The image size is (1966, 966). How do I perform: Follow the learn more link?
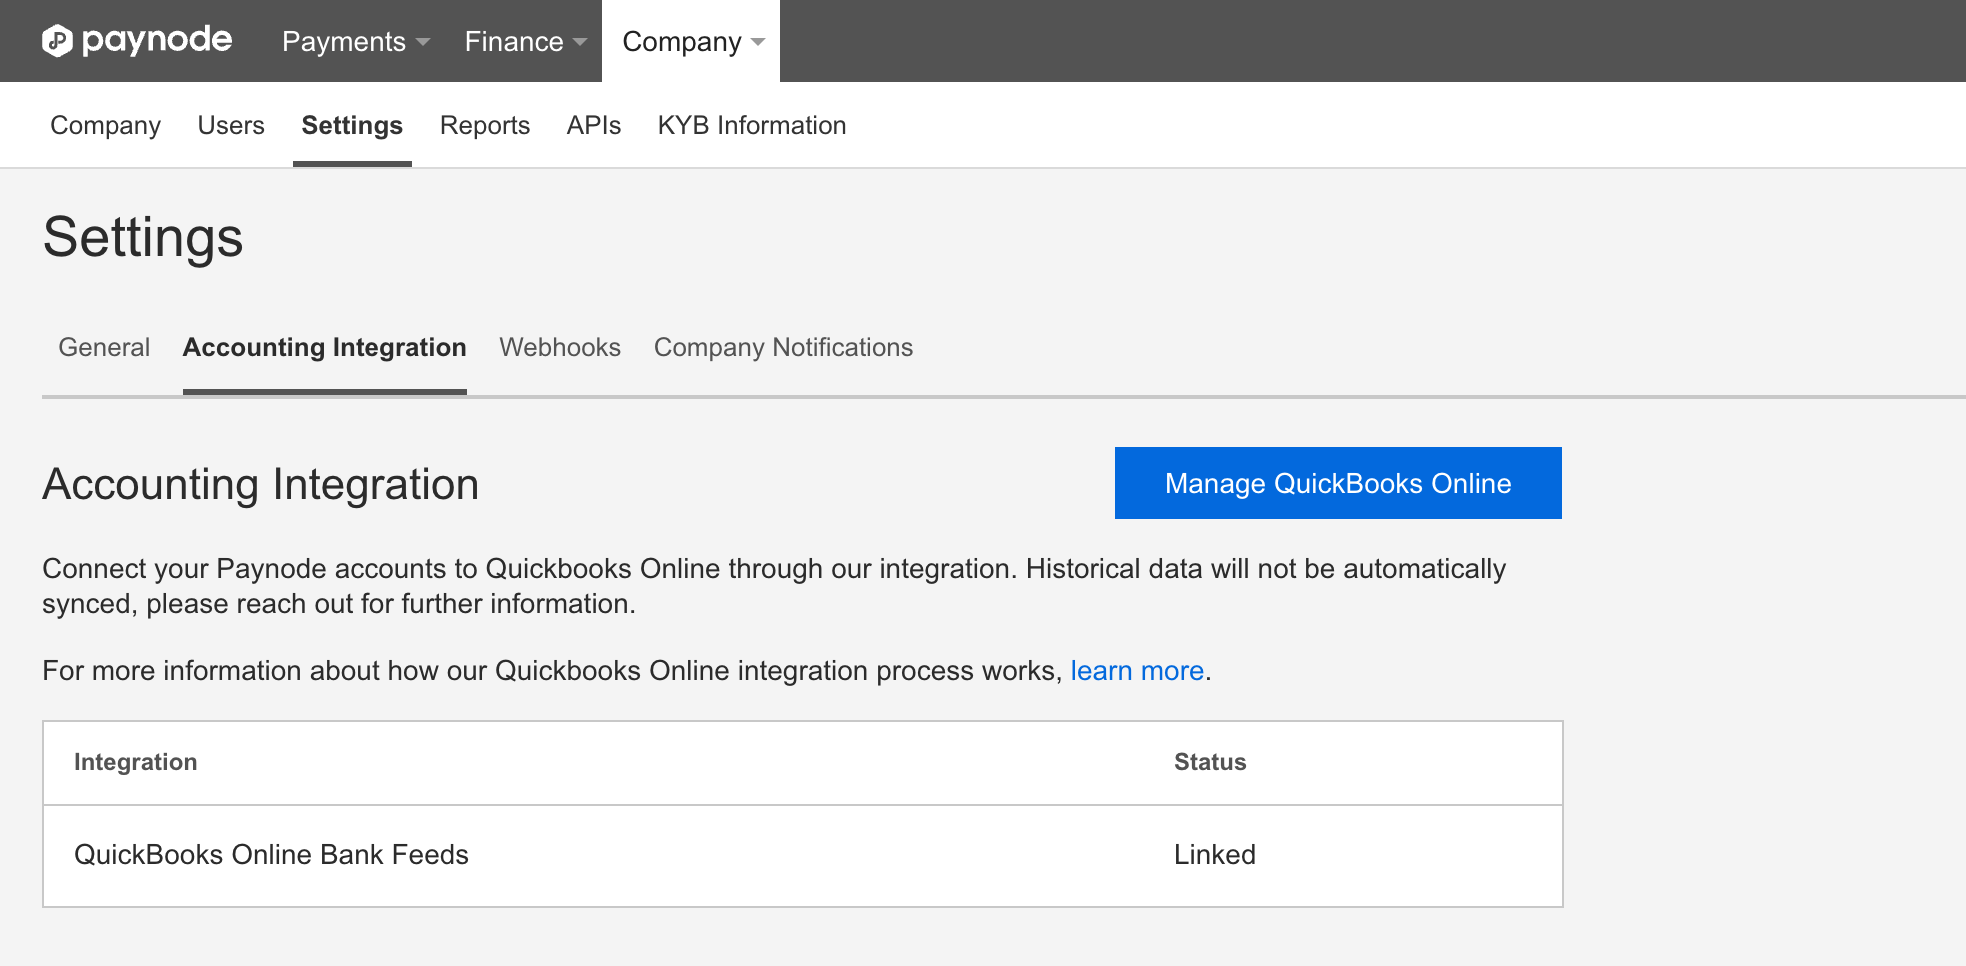1137,670
